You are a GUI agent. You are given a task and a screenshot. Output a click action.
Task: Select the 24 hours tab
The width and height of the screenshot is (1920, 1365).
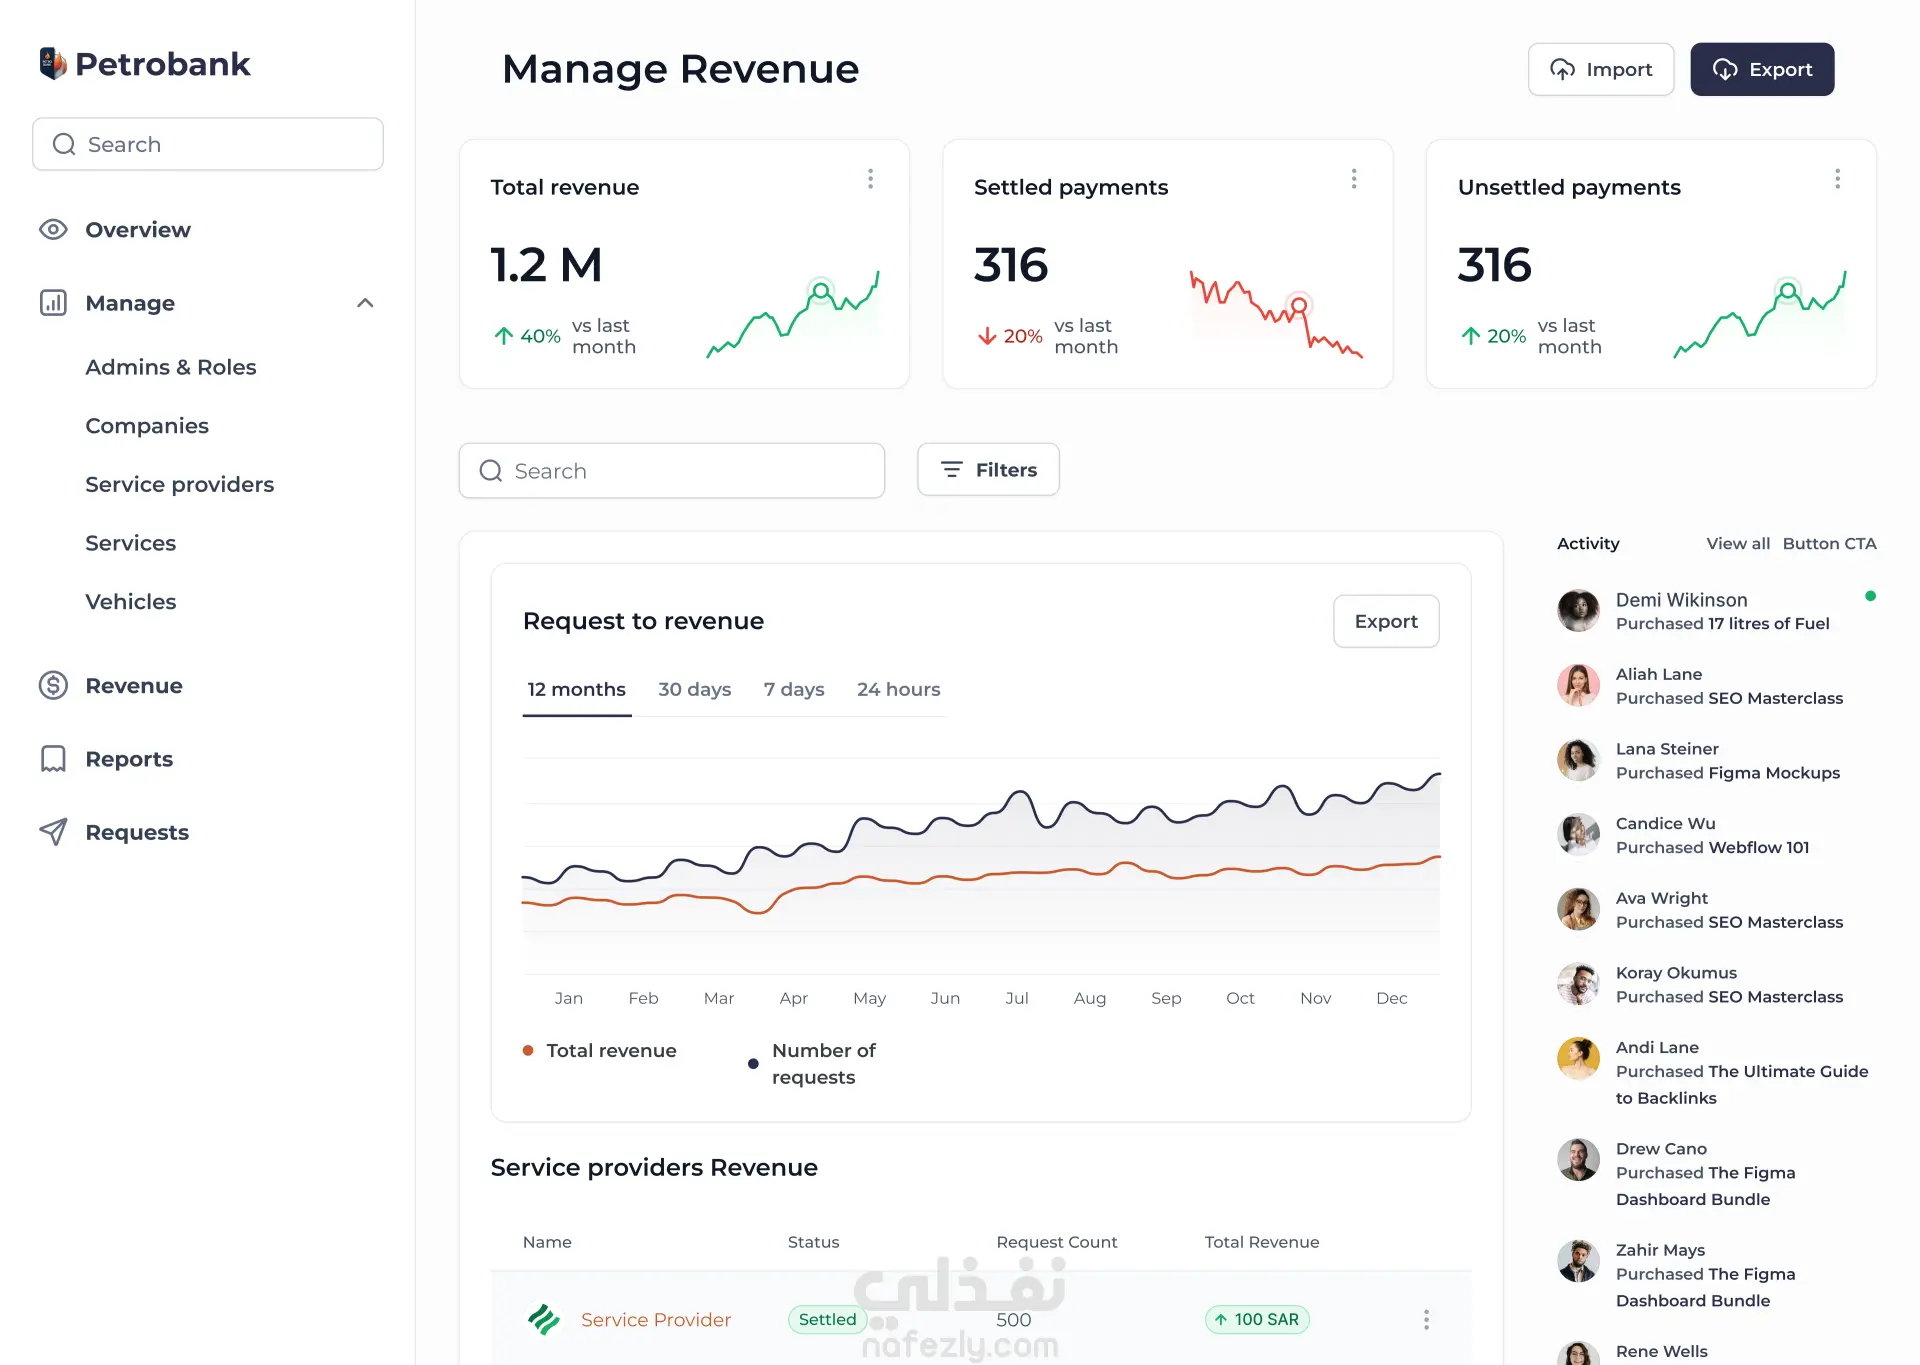coord(898,690)
